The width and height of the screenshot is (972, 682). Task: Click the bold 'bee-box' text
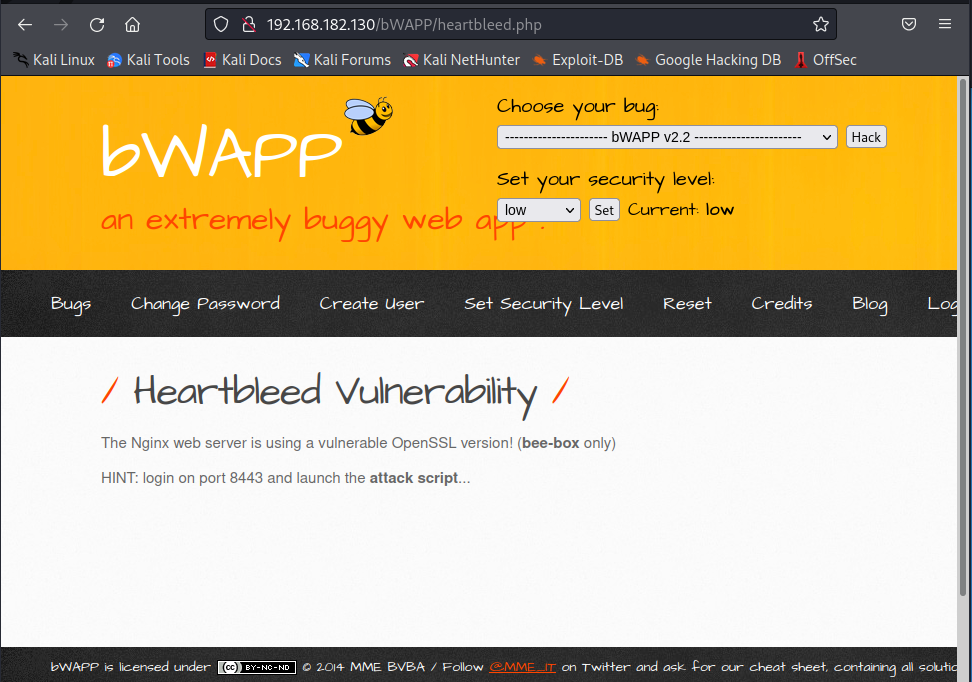point(550,443)
